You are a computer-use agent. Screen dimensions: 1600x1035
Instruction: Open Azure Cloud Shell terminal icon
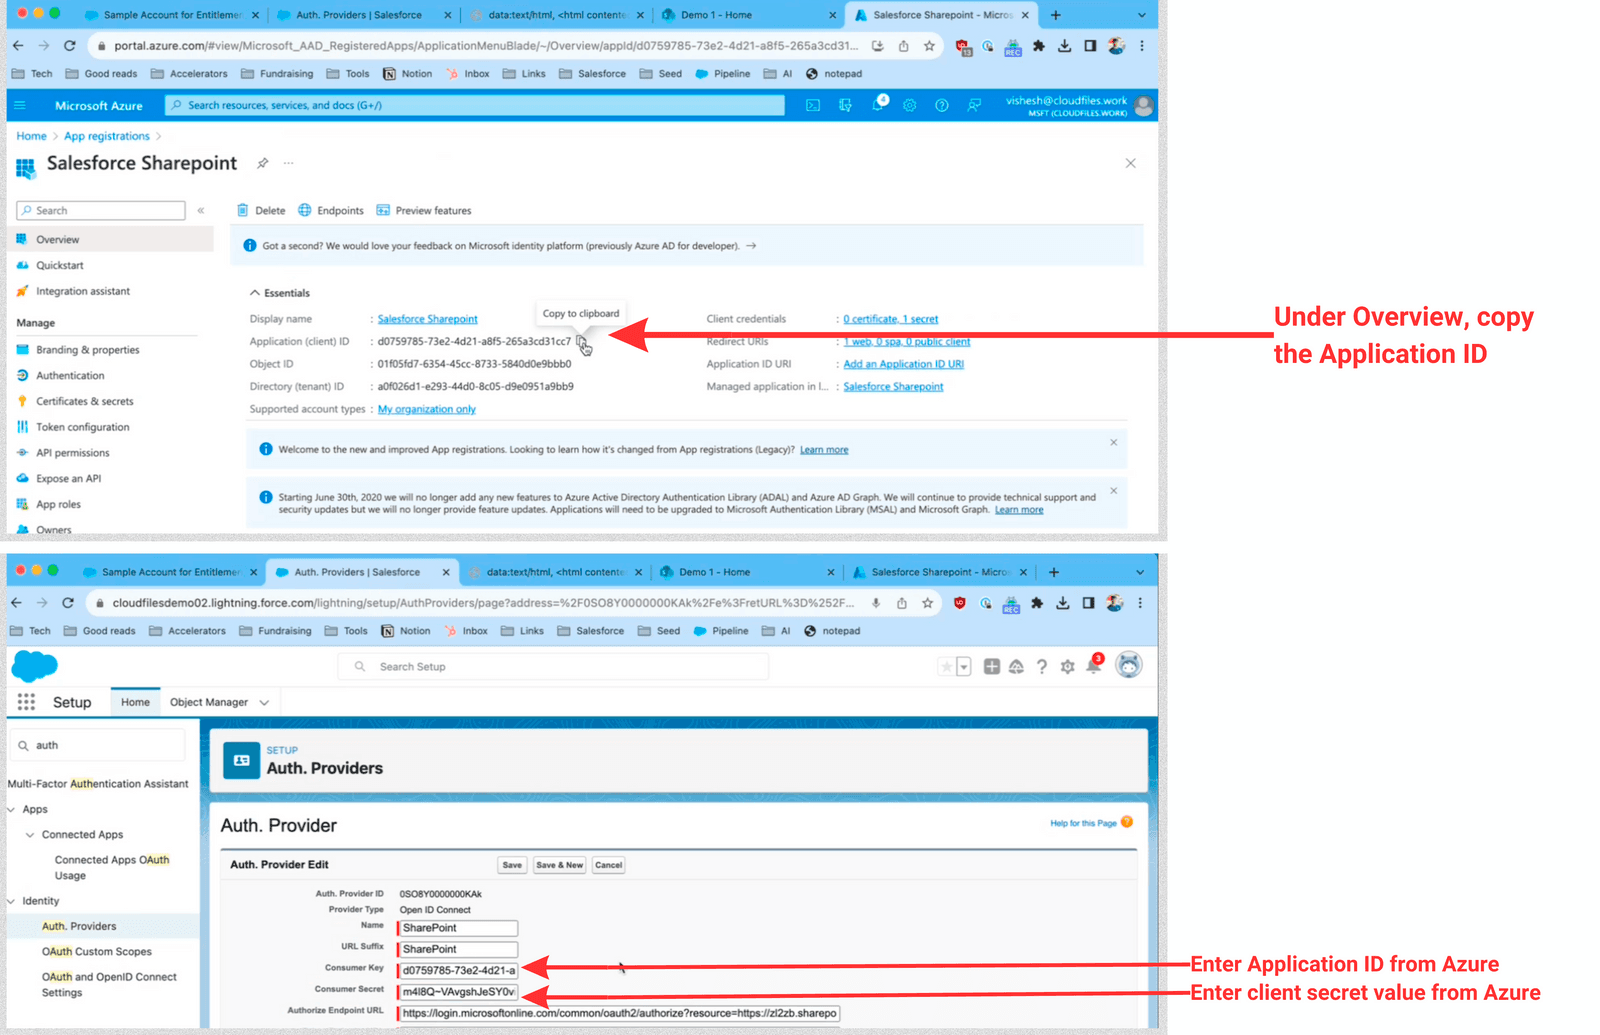[812, 105]
